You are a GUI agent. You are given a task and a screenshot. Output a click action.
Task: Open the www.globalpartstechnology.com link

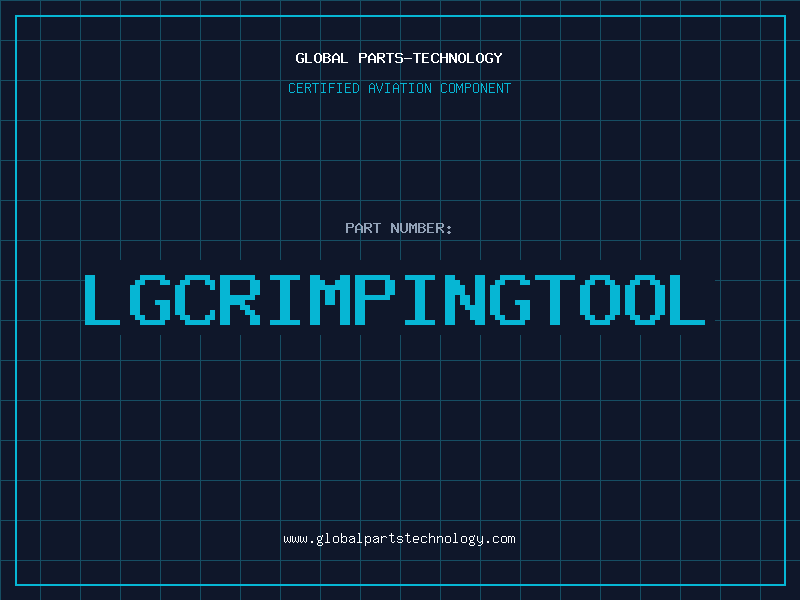399,539
